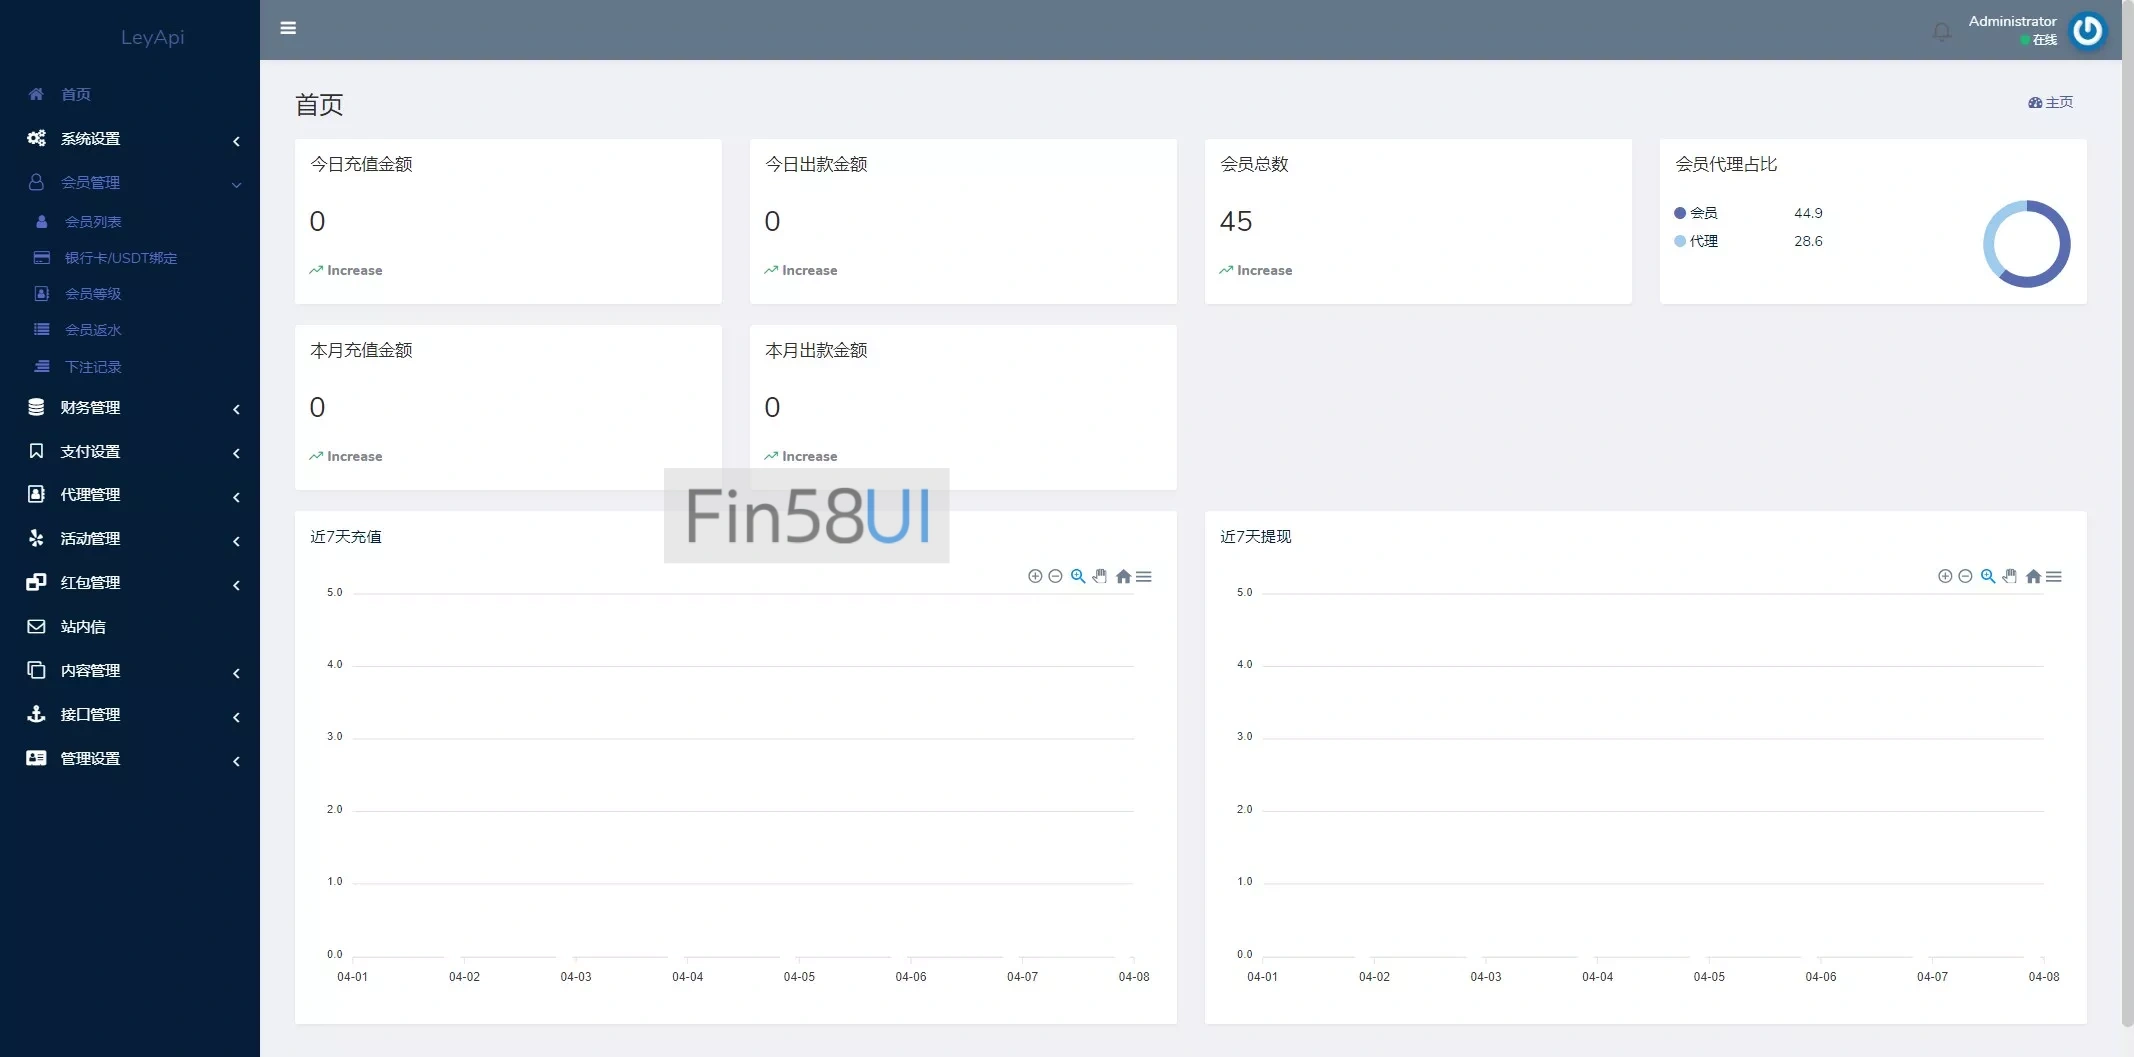Open the notification bell icon

pos(1941,32)
